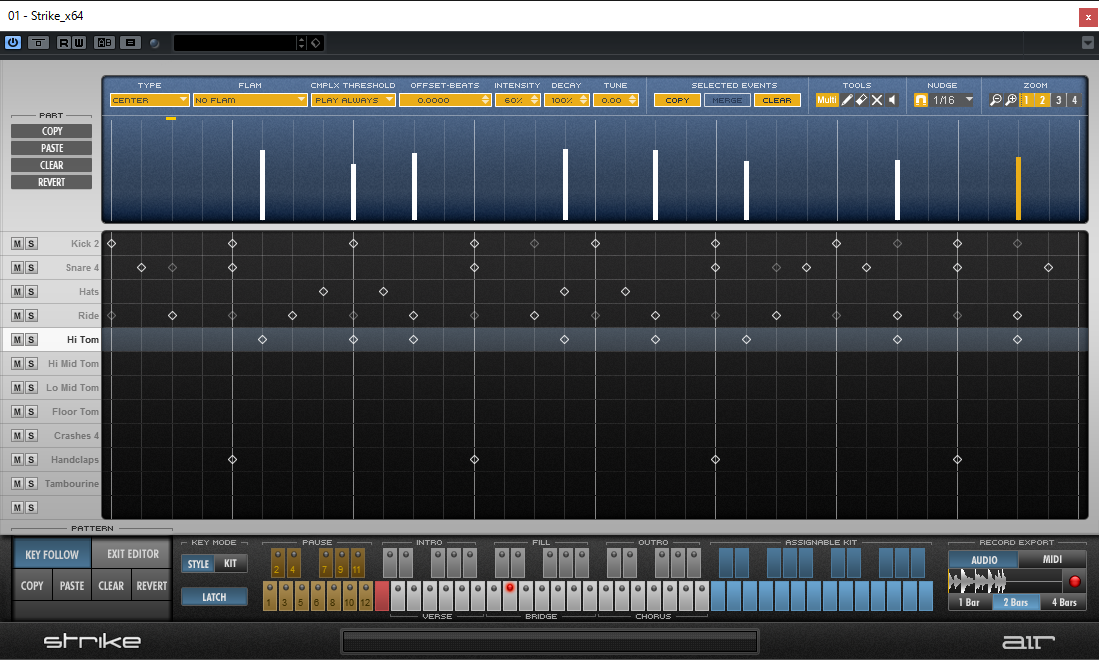Click the Exit Editor button
Image resolution: width=1099 pixels, height=660 pixels.
pos(132,554)
